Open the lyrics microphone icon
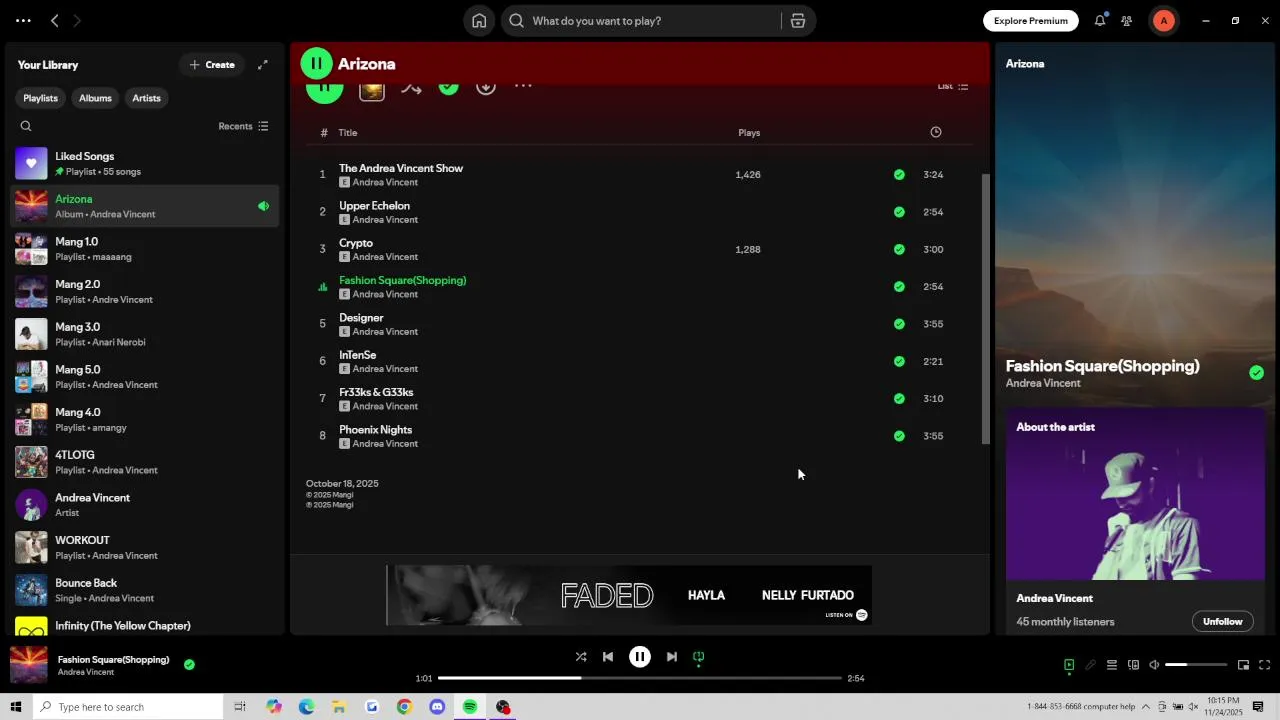This screenshot has height=720, width=1280. click(1091, 665)
